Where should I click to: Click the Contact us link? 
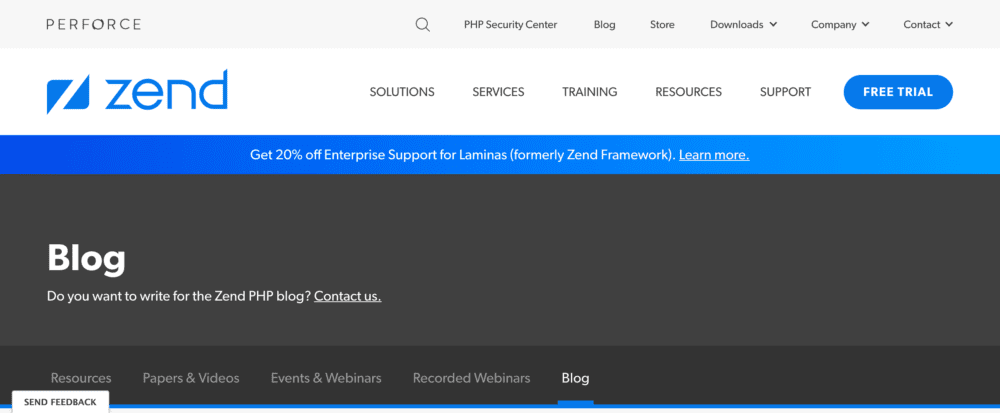(x=347, y=296)
